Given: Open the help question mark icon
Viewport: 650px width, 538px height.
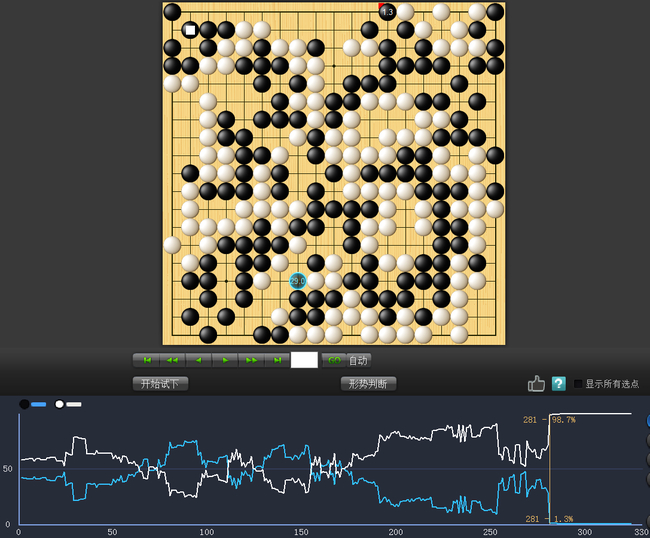Looking at the screenshot, I should (558, 383).
